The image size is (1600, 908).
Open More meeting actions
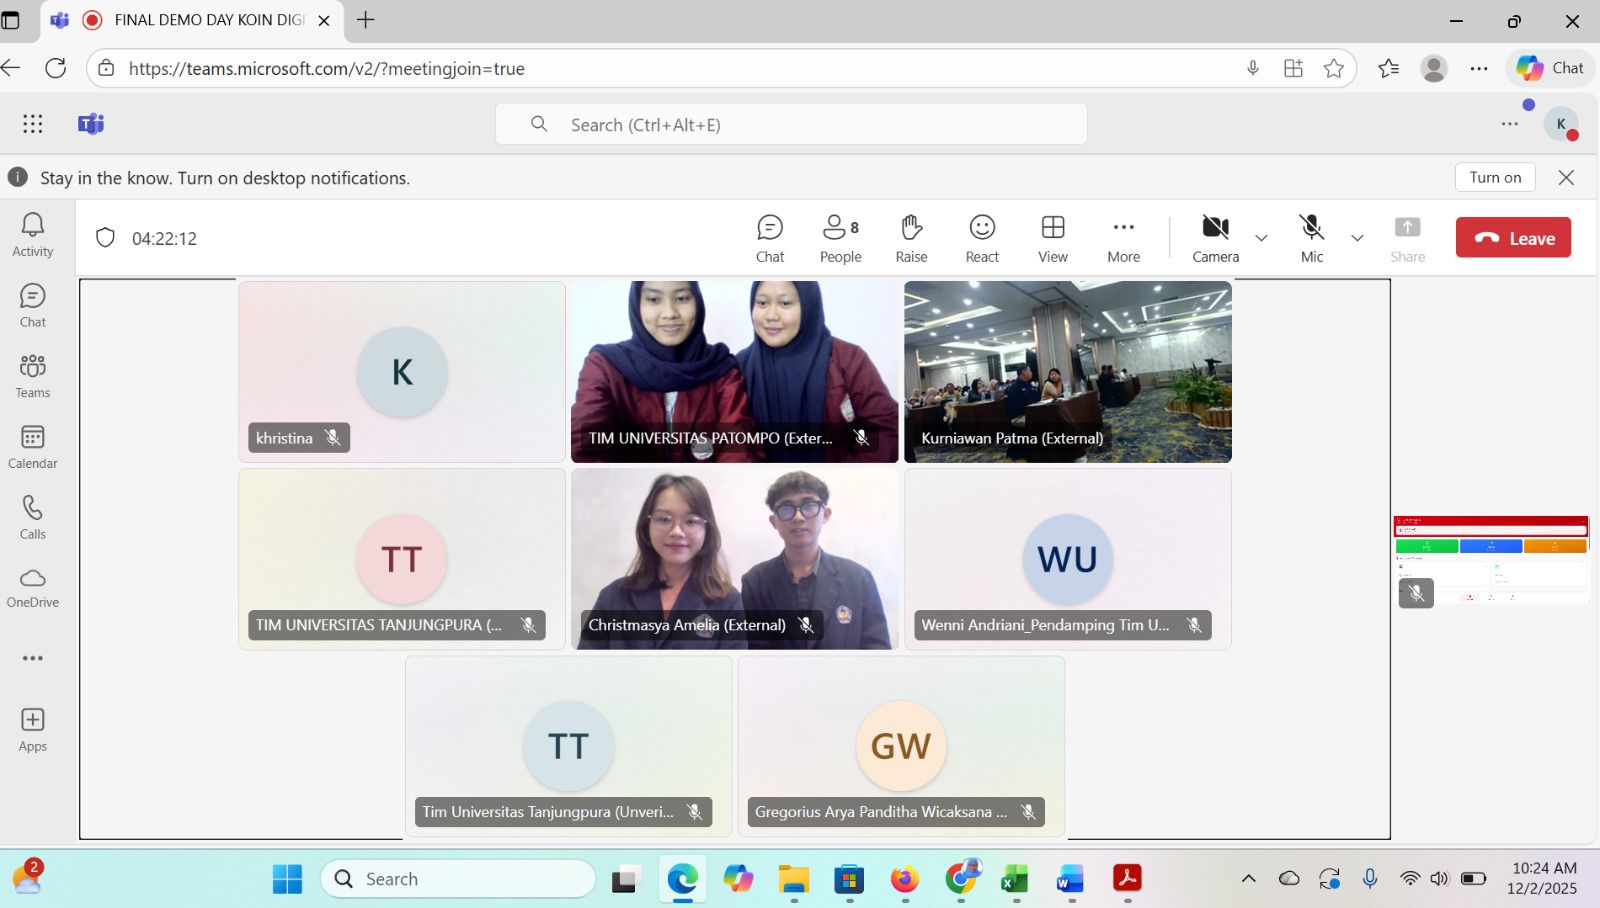click(x=1123, y=238)
